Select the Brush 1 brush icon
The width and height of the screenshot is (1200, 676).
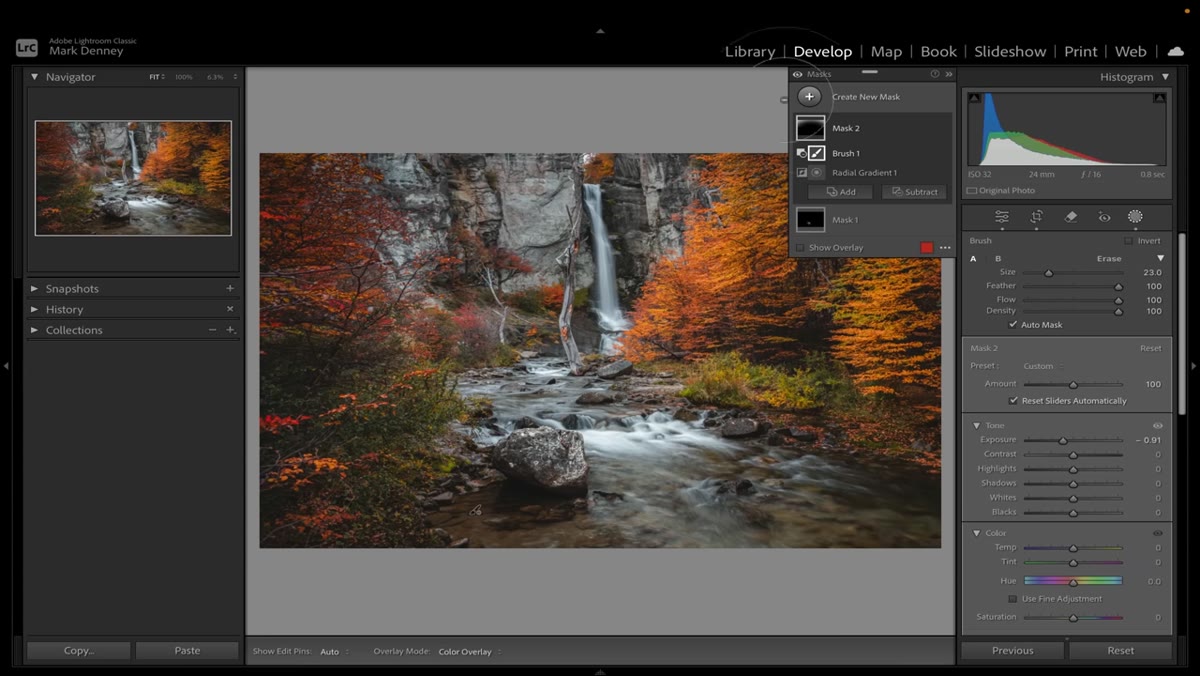click(817, 153)
